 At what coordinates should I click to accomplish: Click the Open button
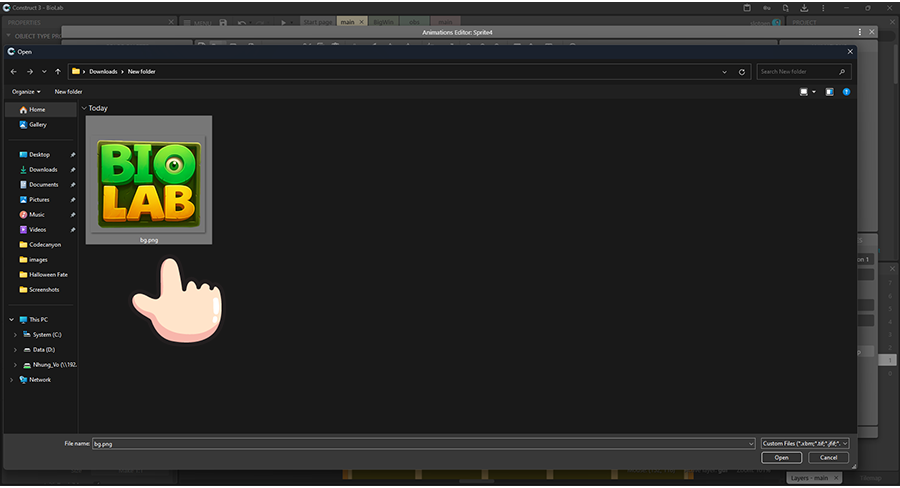point(781,457)
